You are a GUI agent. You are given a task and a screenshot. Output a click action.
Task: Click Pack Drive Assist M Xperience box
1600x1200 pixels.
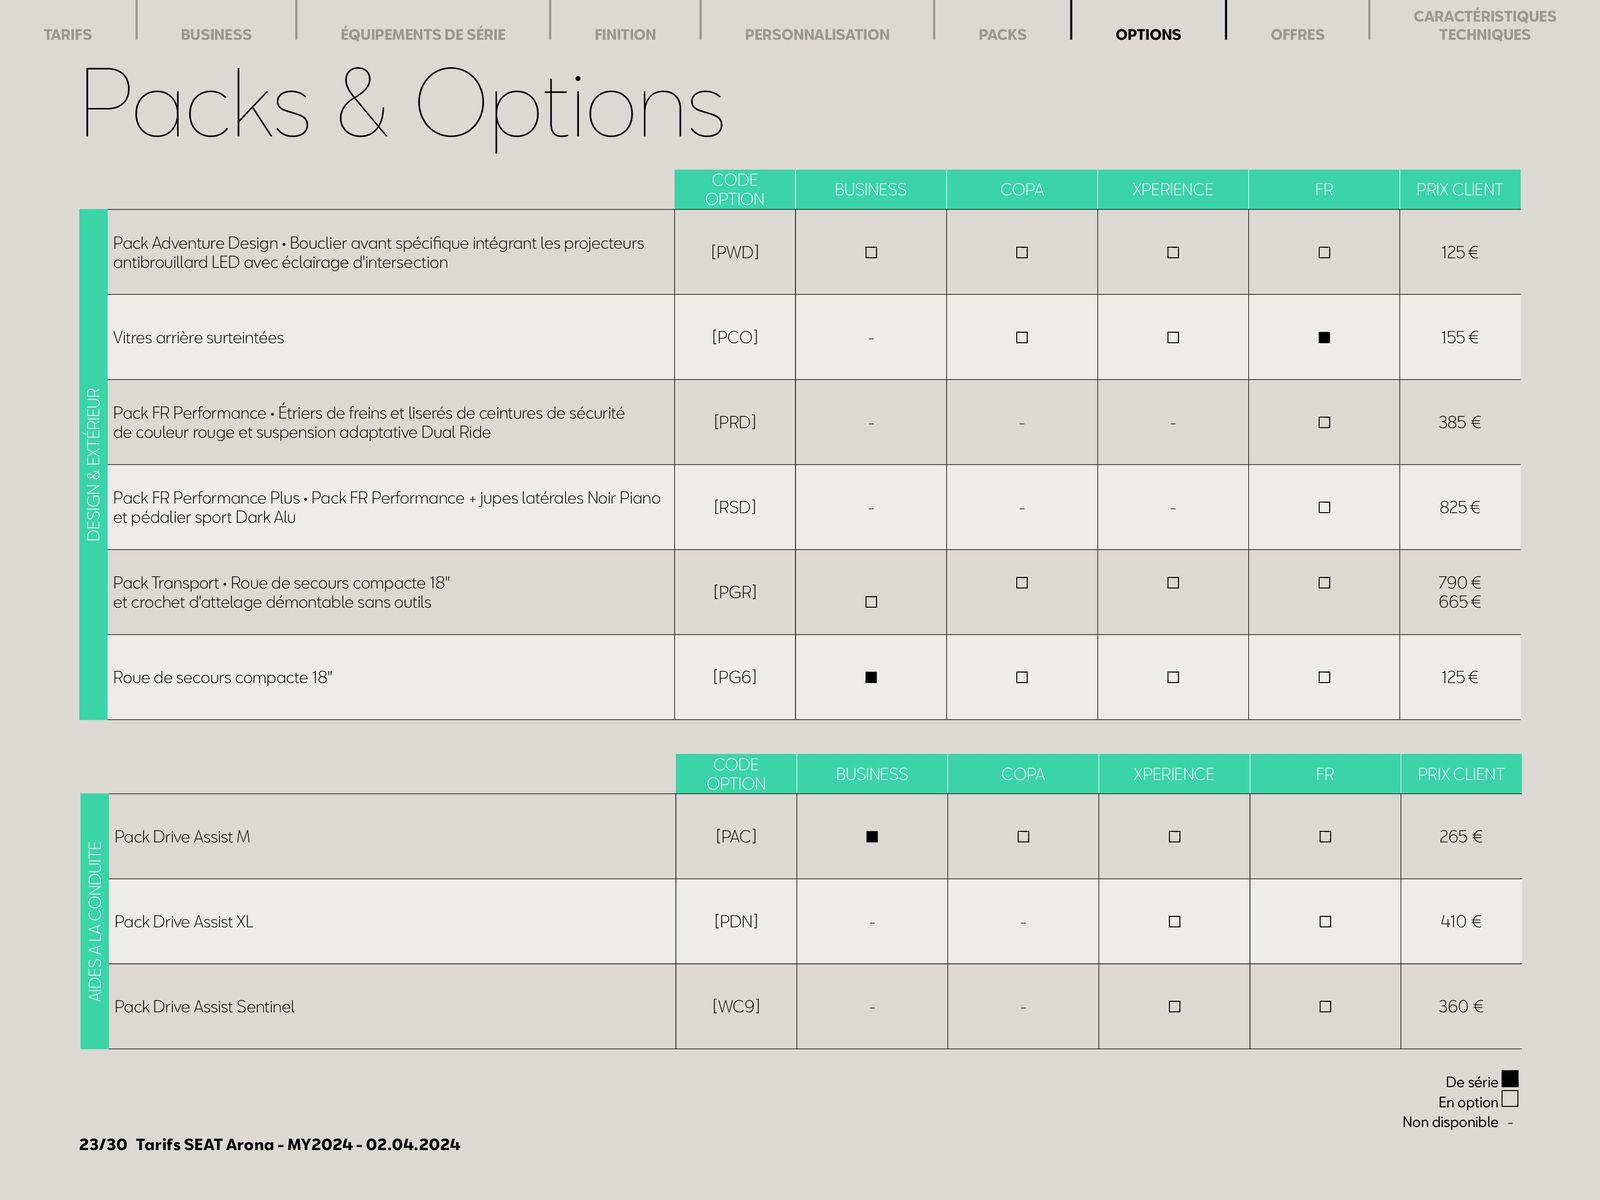1174,837
